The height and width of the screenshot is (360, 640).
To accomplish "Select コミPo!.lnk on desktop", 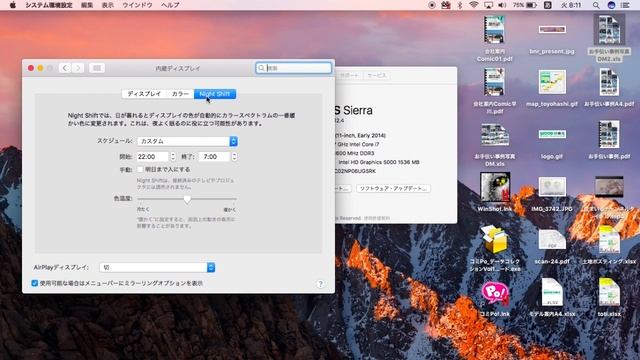I will [x=494, y=299].
